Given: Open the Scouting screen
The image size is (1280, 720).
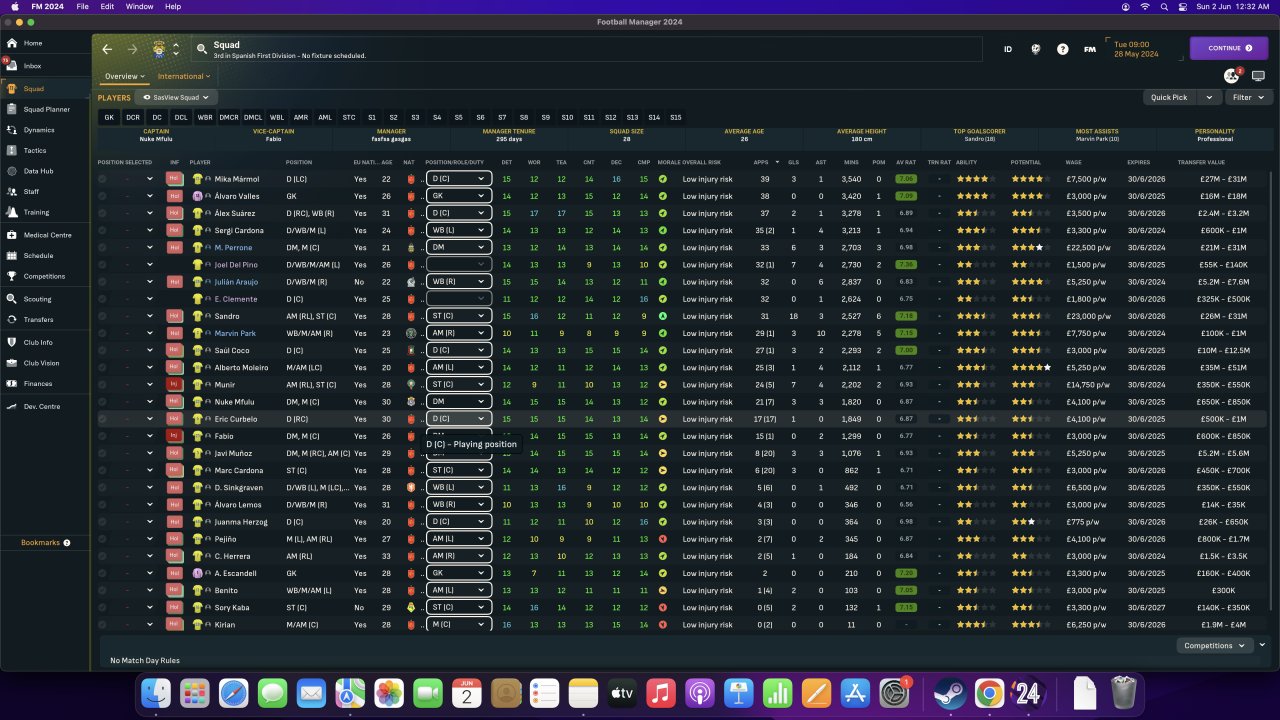Looking at the screenshot, I should pos(37,299).
